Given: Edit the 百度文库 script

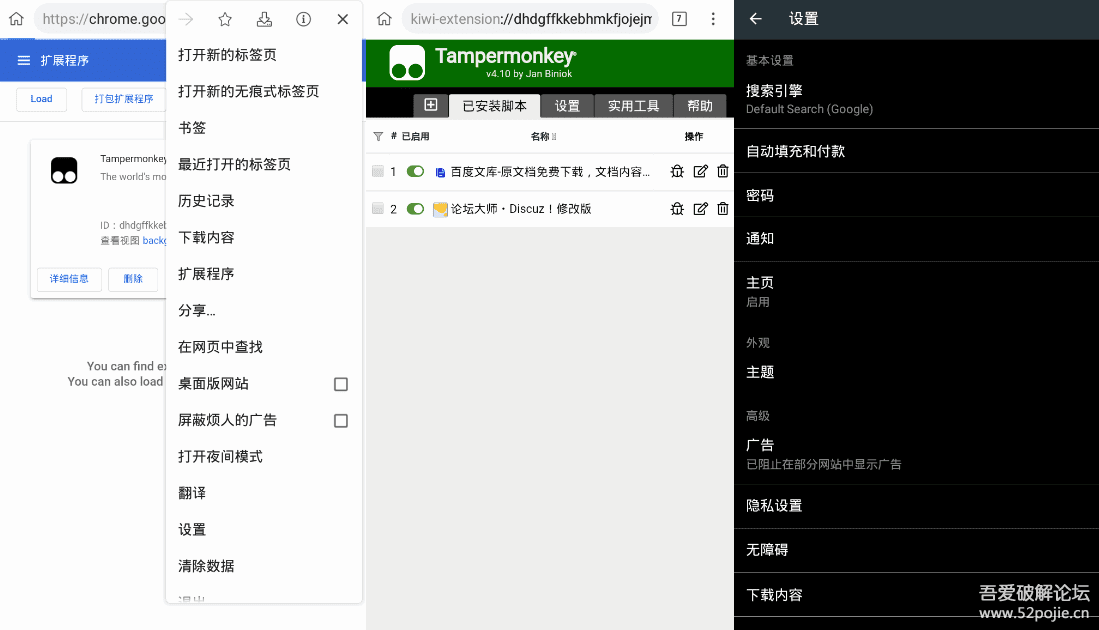Looking at the screenshot, I should [x=700, y=171].
